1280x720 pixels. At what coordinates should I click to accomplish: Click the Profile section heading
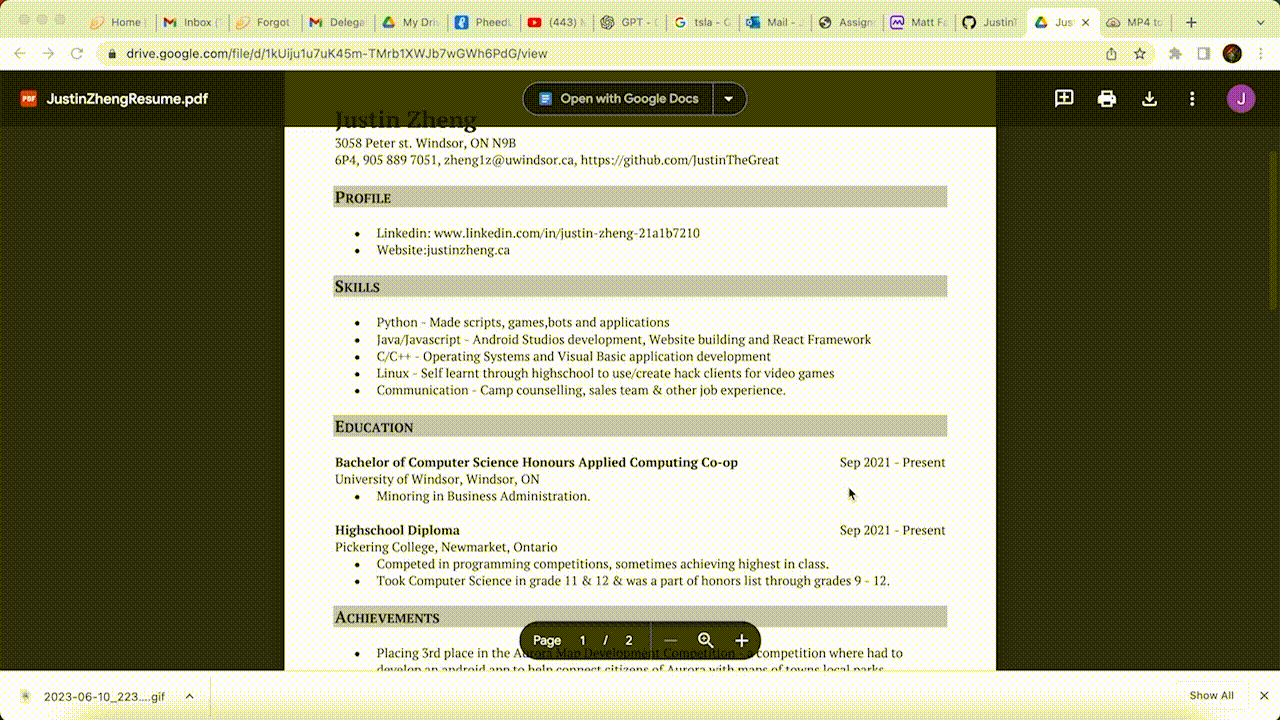pos(640,197)
